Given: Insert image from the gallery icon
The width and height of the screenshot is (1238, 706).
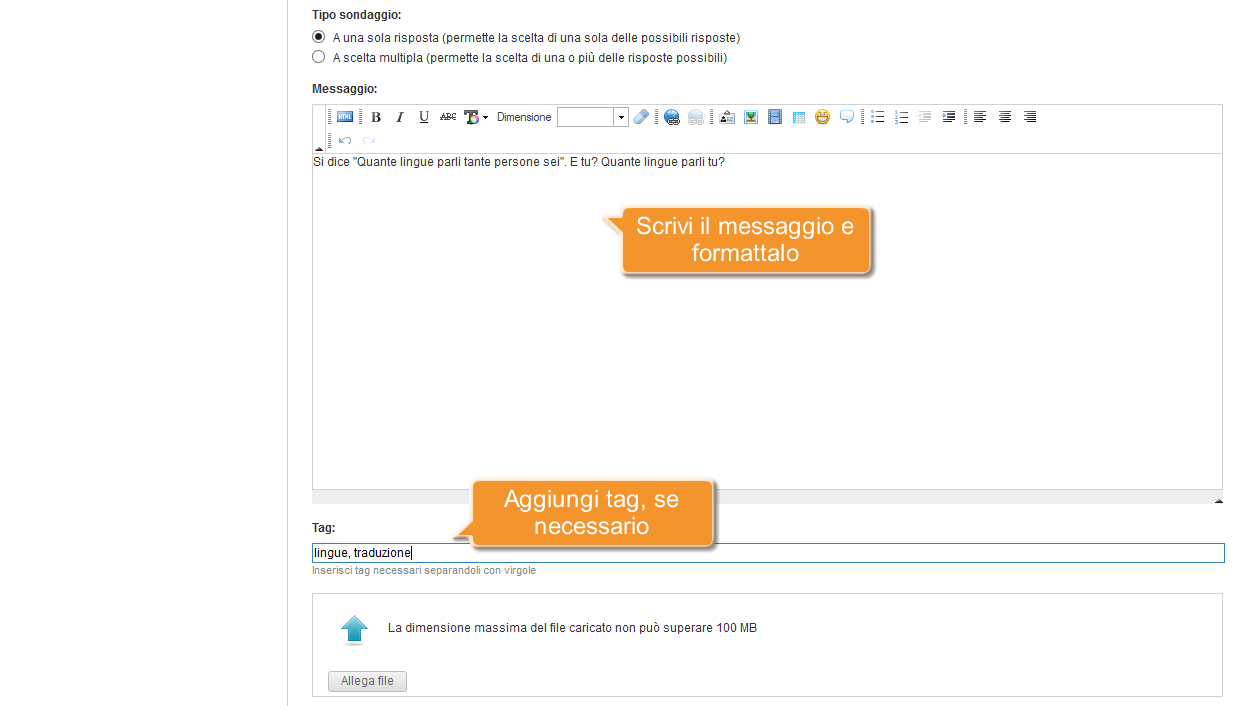Looking at the screenshot, I should click(727, 117).
